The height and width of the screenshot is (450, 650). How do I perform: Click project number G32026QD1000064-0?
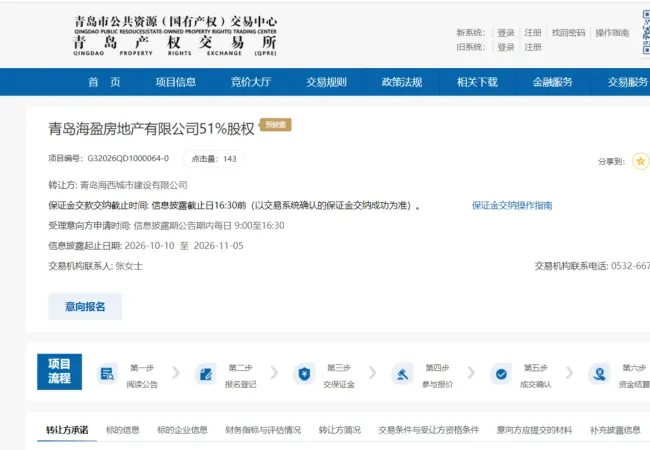click(x=128, y=158)
